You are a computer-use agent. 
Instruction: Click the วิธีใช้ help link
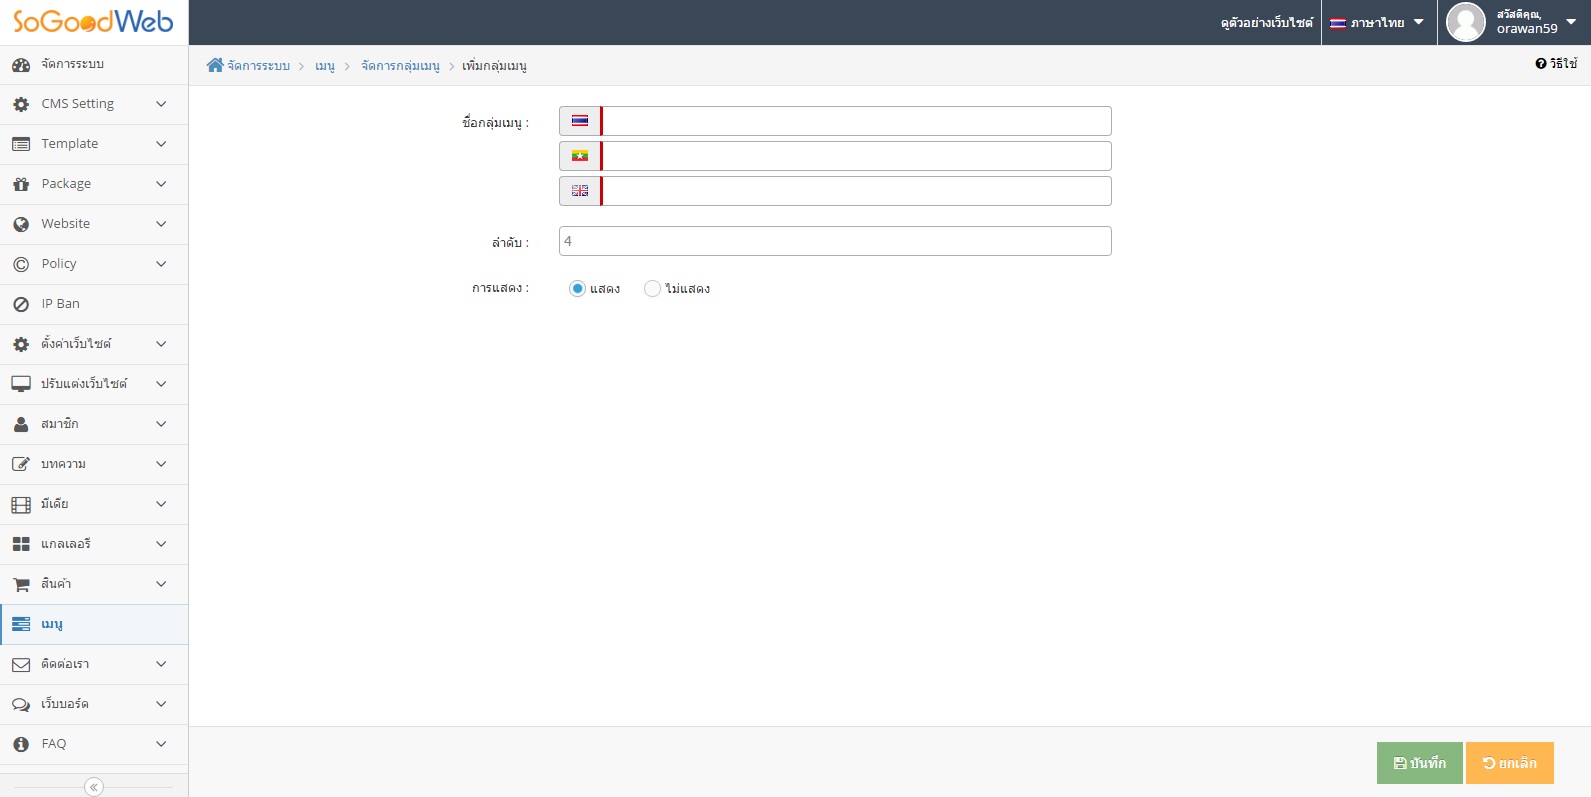[1556, 64]
